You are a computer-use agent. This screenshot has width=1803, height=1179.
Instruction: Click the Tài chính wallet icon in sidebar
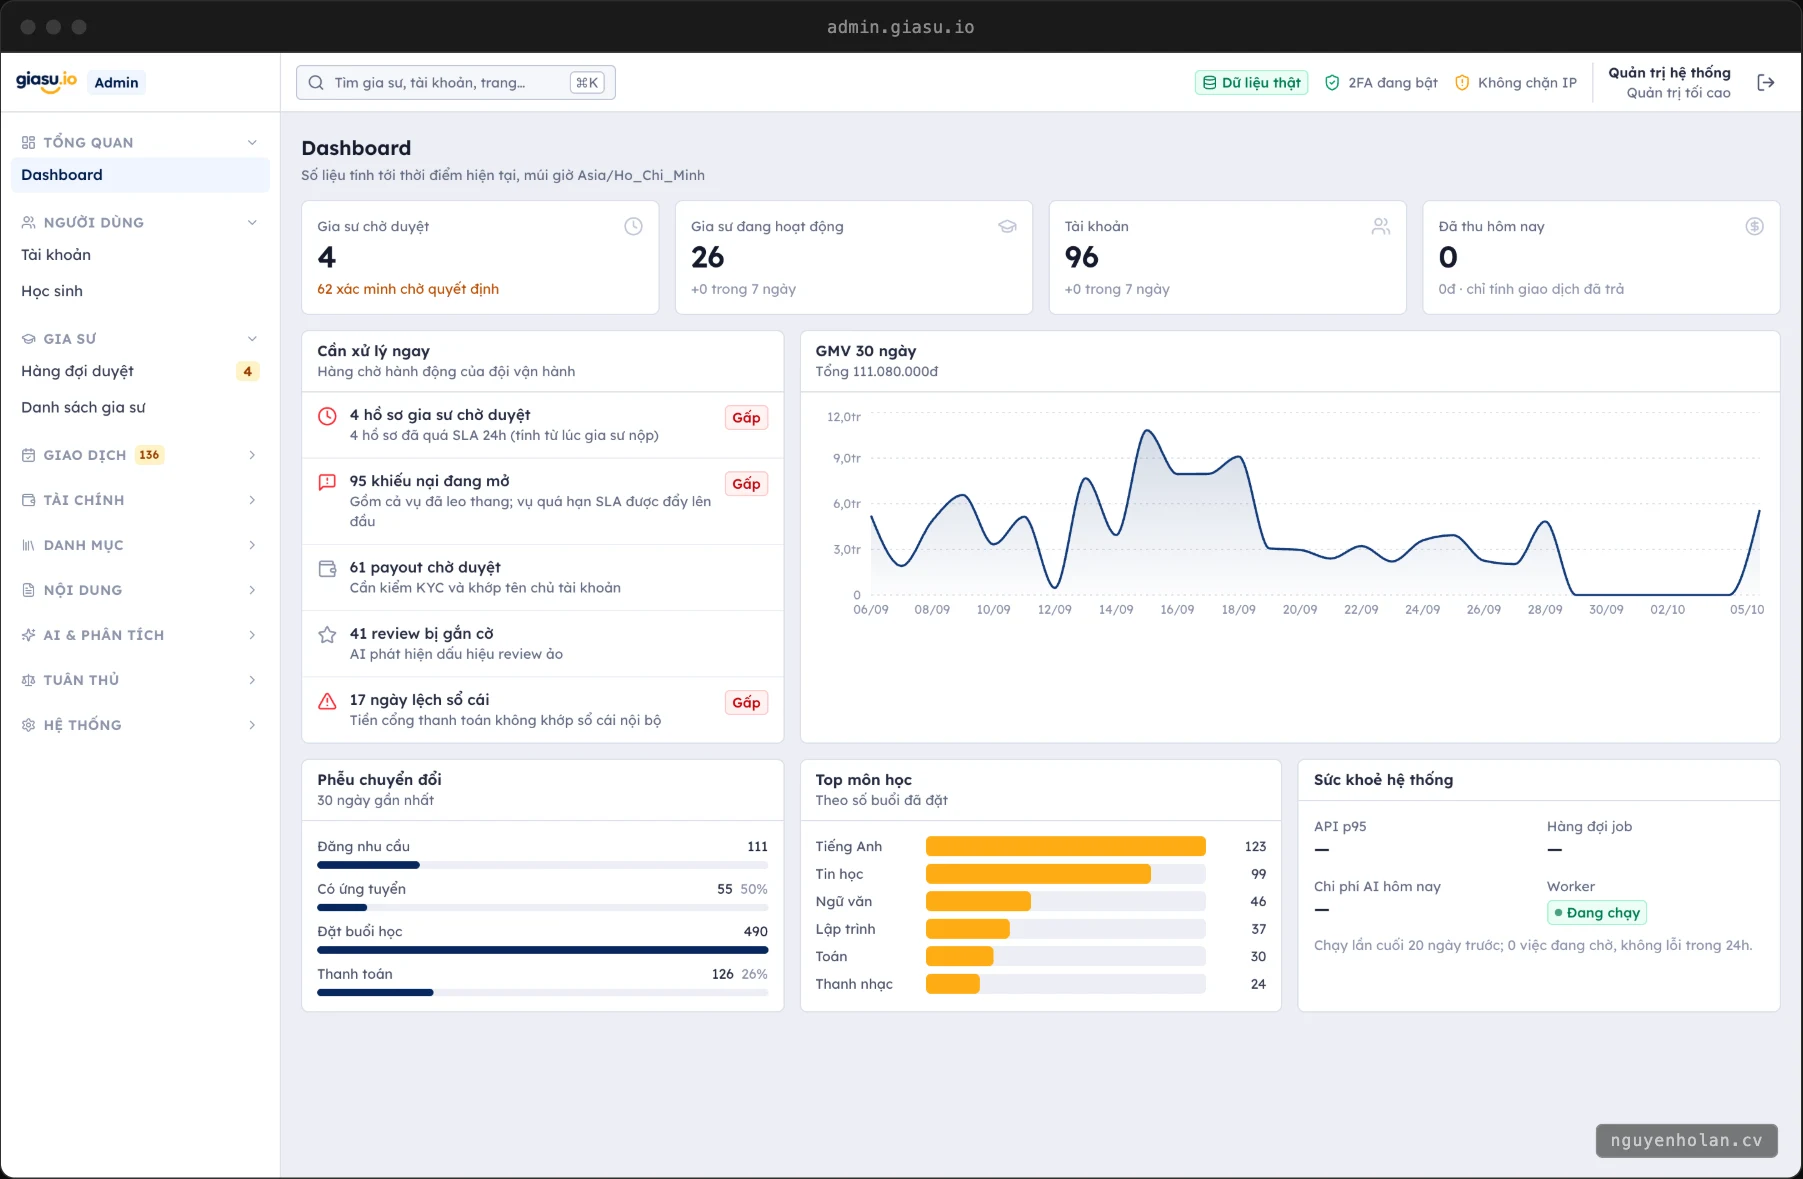[x=28, y=500]
